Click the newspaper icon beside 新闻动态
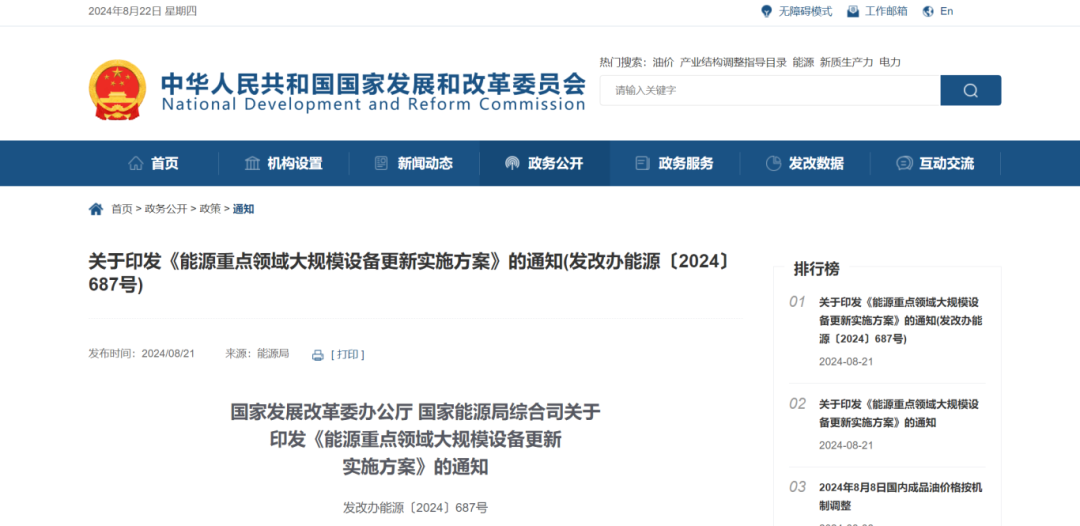The image size is (1080, 526). click(381, 163)
